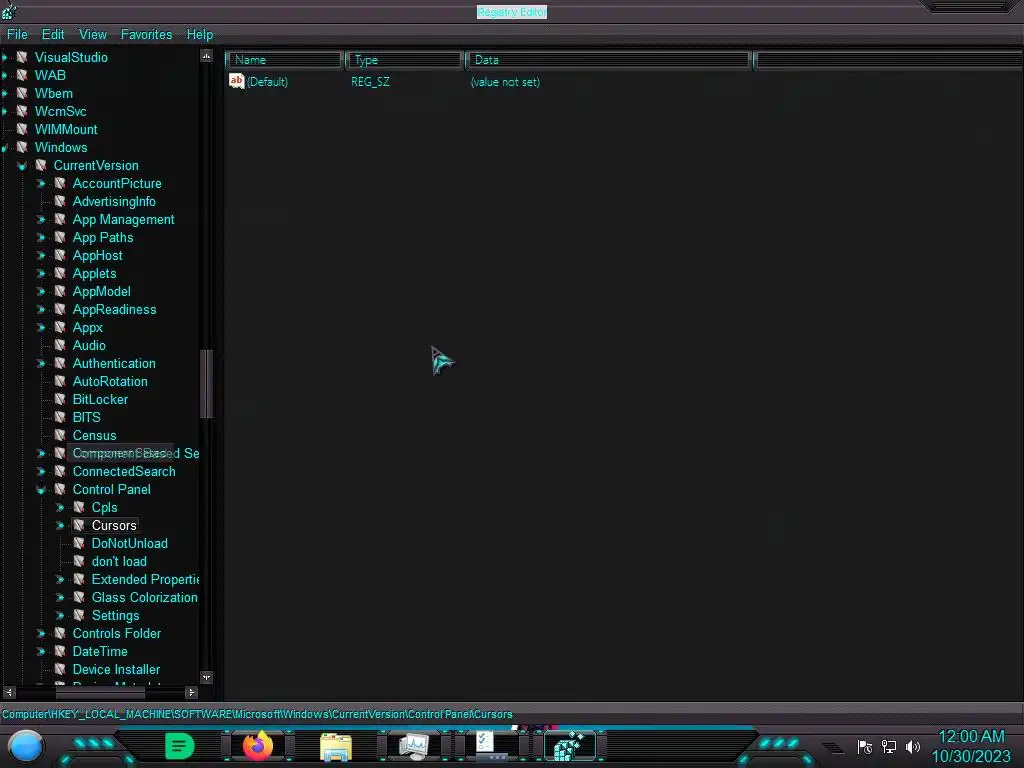Click the Census key folder icon
The height and width of the screenshot is (768, 1024).
coord(60,435)
